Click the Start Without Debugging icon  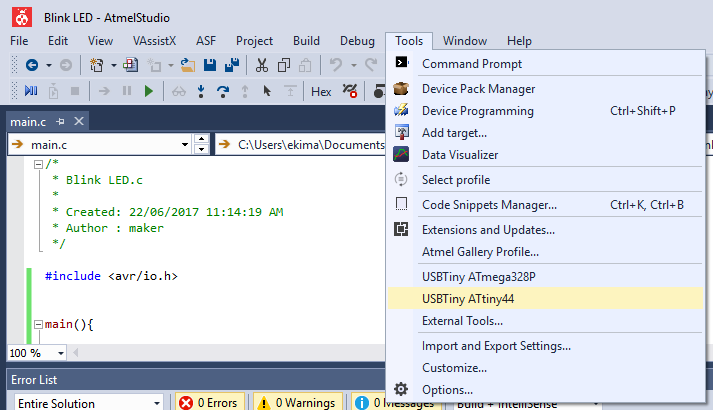tap(53, 91)
